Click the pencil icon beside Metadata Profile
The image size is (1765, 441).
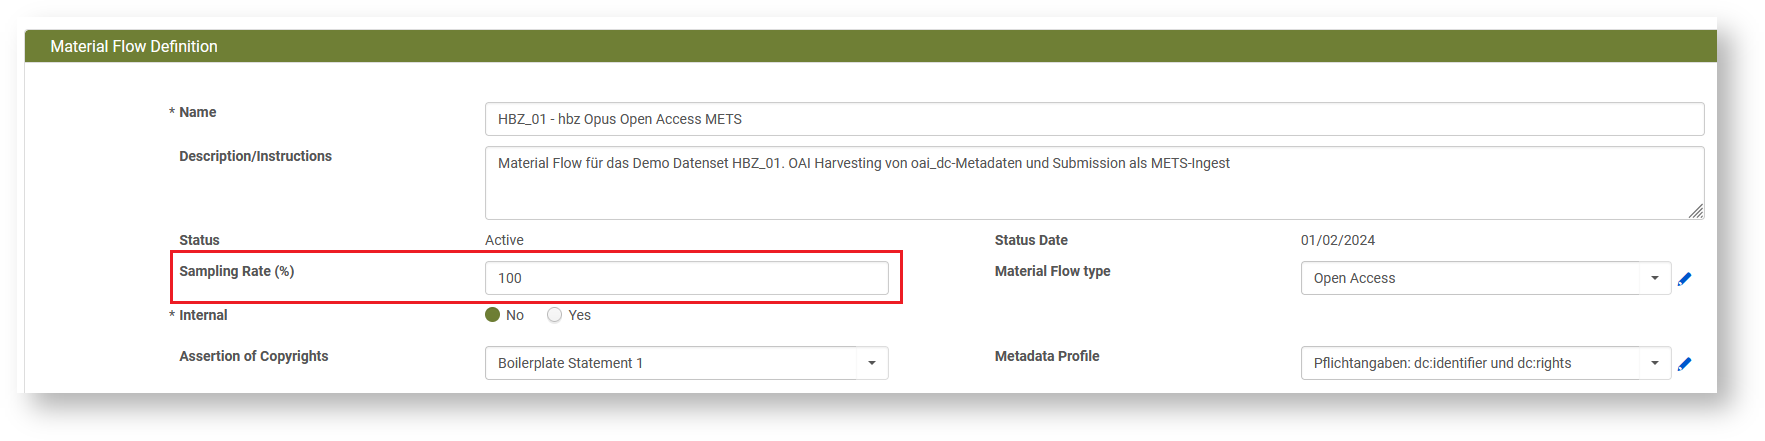click(1685, 364)
